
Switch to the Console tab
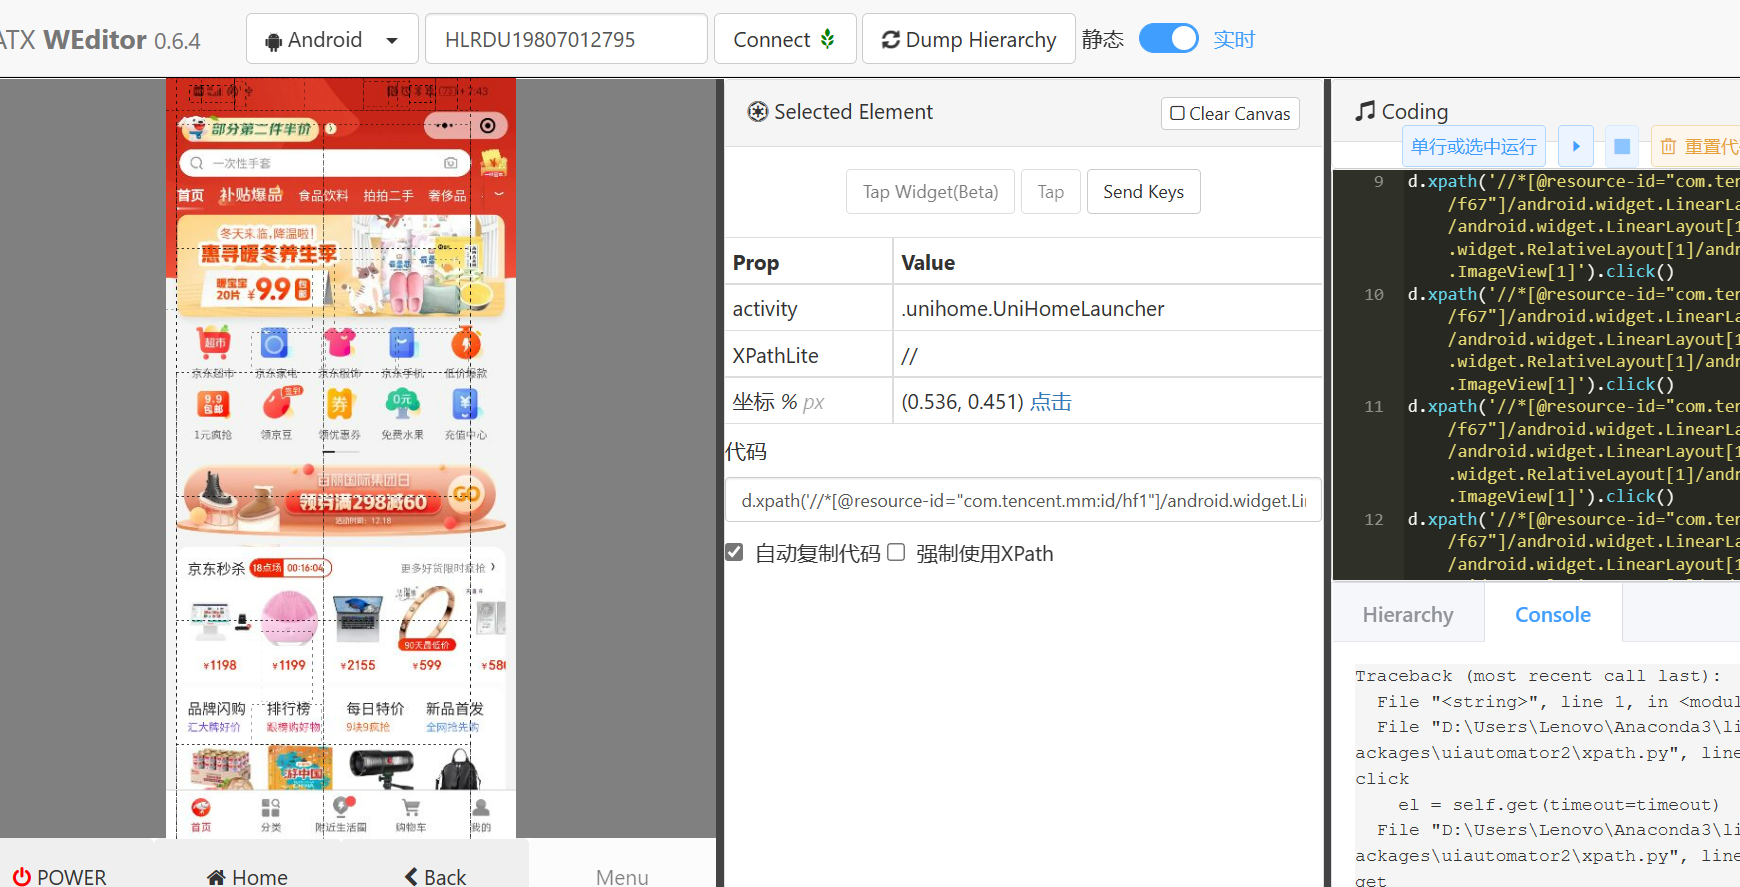(x=1553, y=614)
